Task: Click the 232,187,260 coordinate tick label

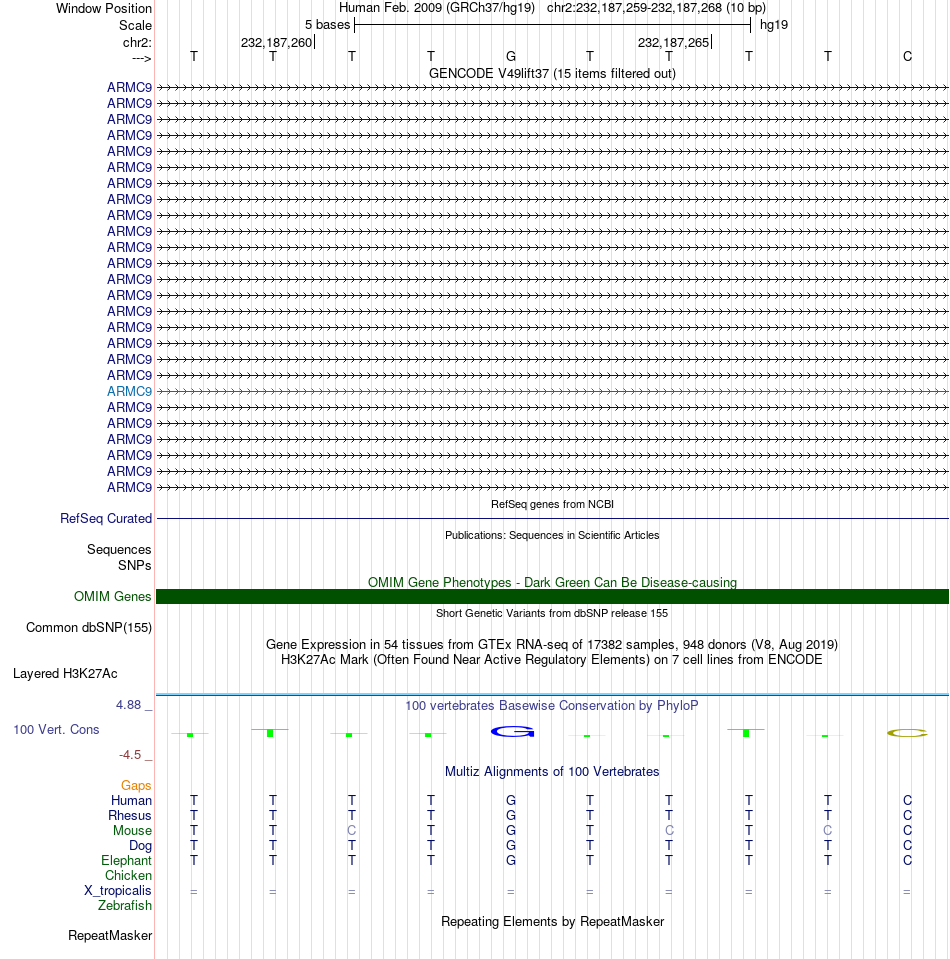Action: (x=276, y=42)
